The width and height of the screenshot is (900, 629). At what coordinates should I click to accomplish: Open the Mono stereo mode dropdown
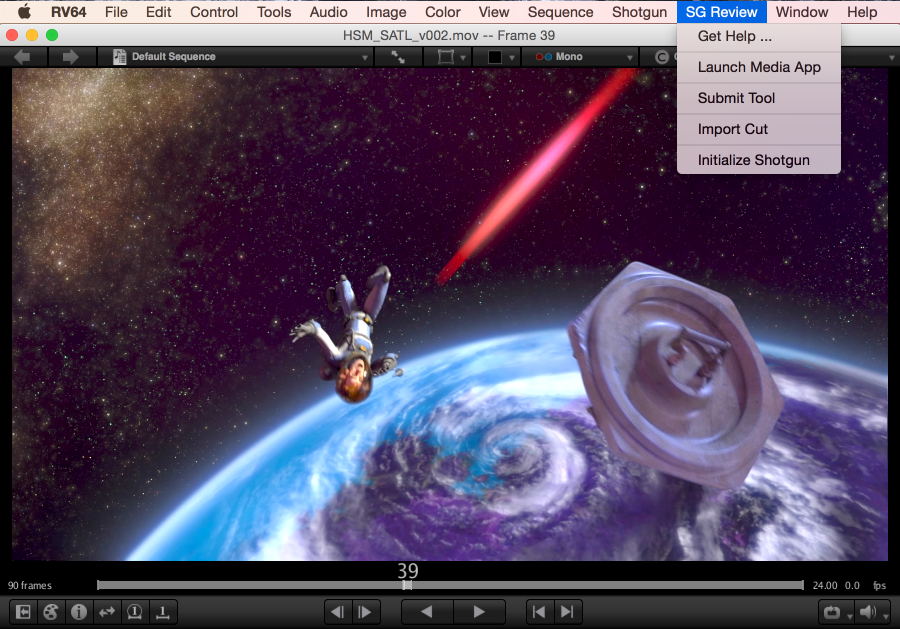(584, 57)
